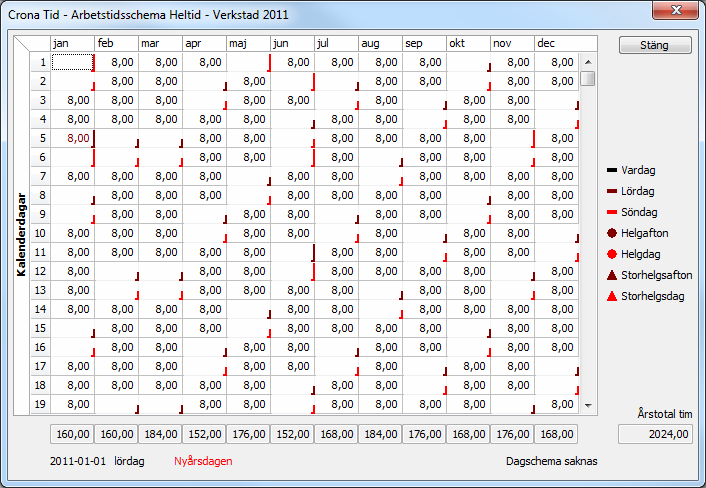Click July total 168,00
This screenshot has width=706, height=488.
tap(336, 434)
